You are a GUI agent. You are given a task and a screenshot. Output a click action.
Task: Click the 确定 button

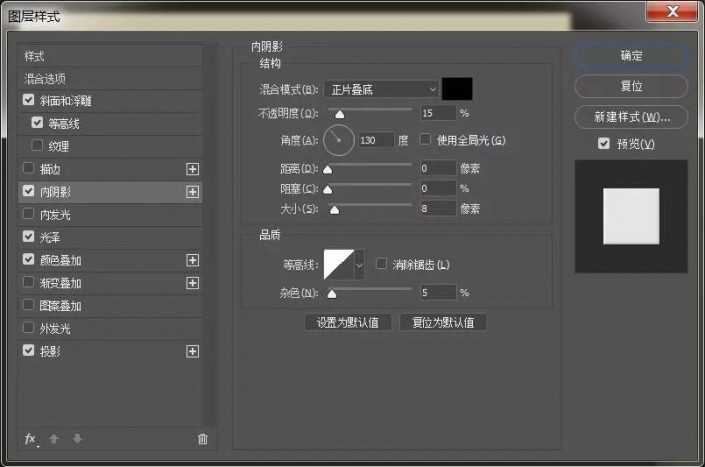coord(631,56)
